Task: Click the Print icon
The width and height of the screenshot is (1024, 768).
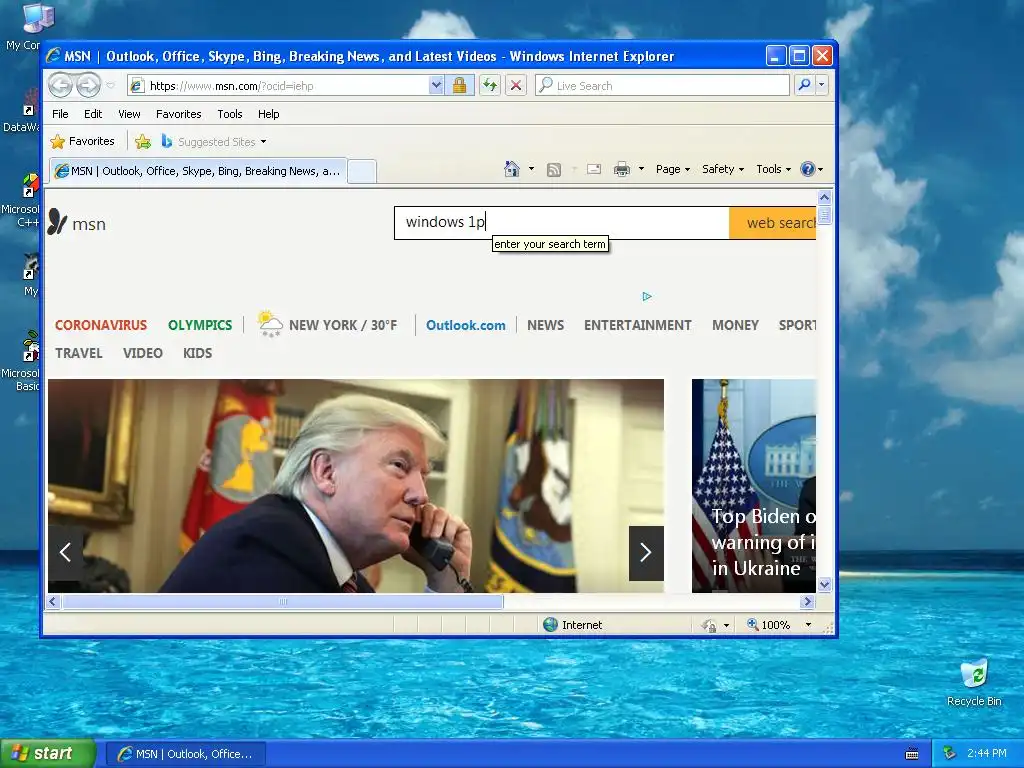Action: pyautogui.click(x=622, y=169)
